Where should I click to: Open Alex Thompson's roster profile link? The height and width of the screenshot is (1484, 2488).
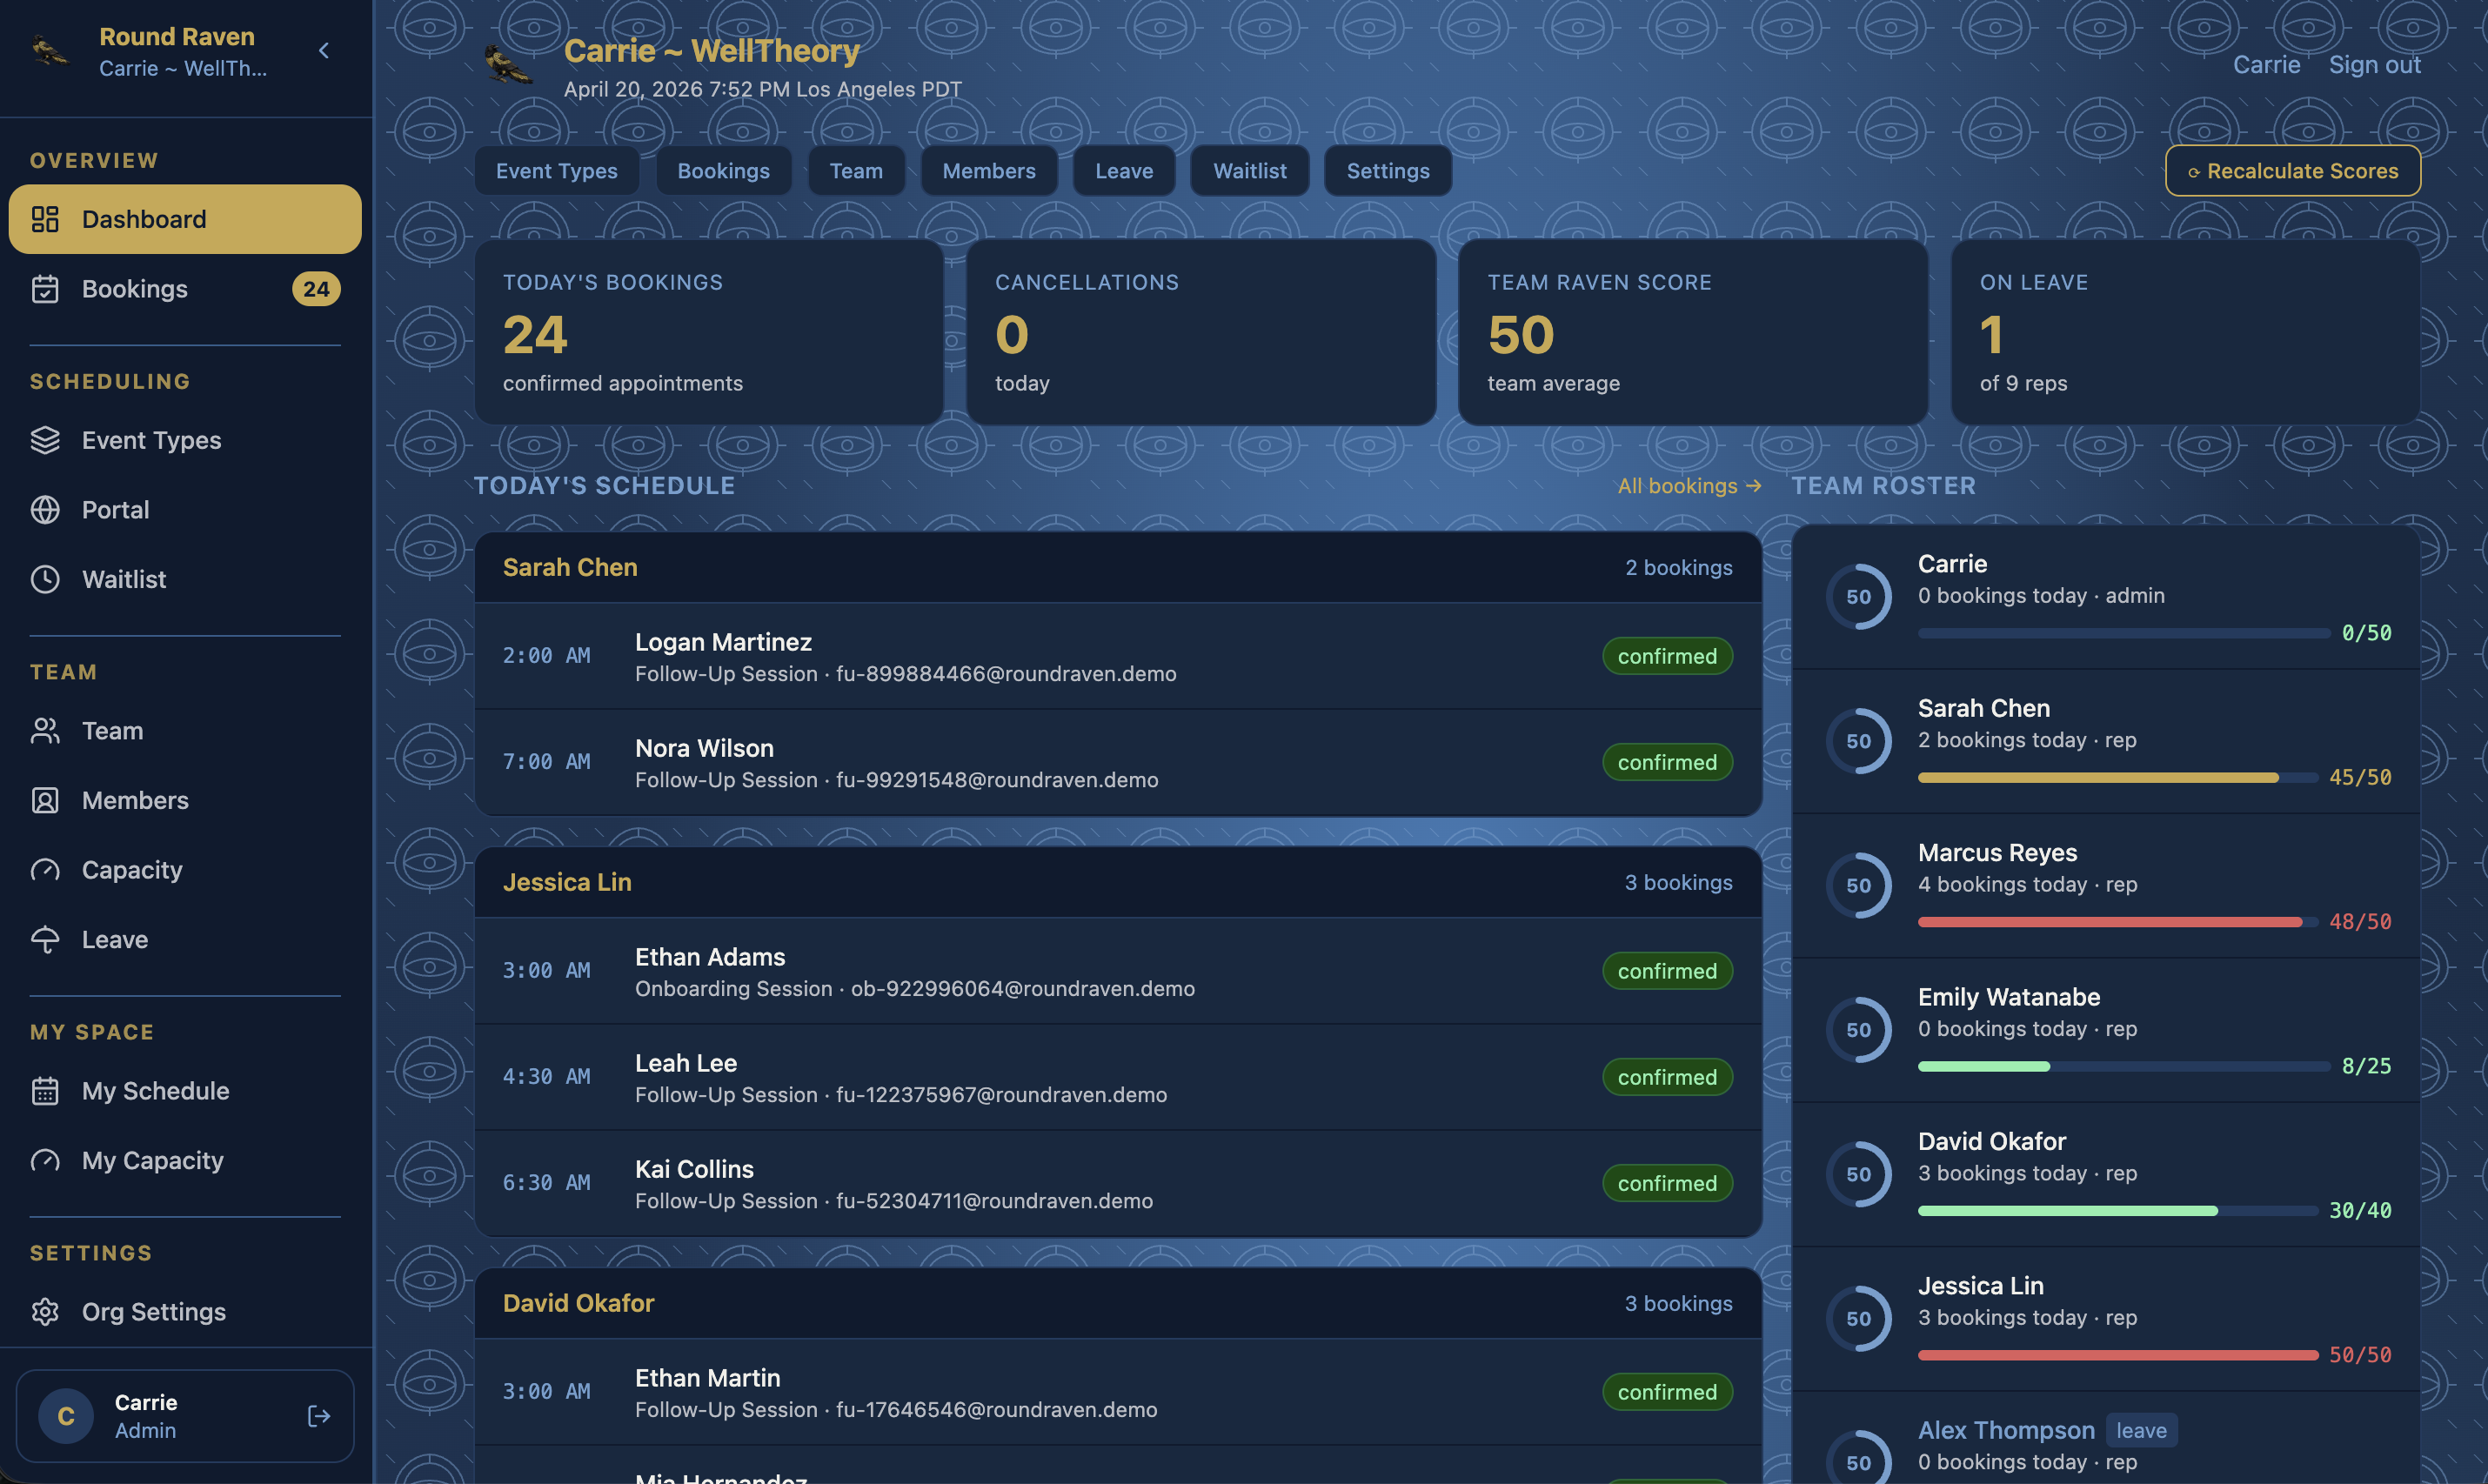(x=2006, y=1430)
